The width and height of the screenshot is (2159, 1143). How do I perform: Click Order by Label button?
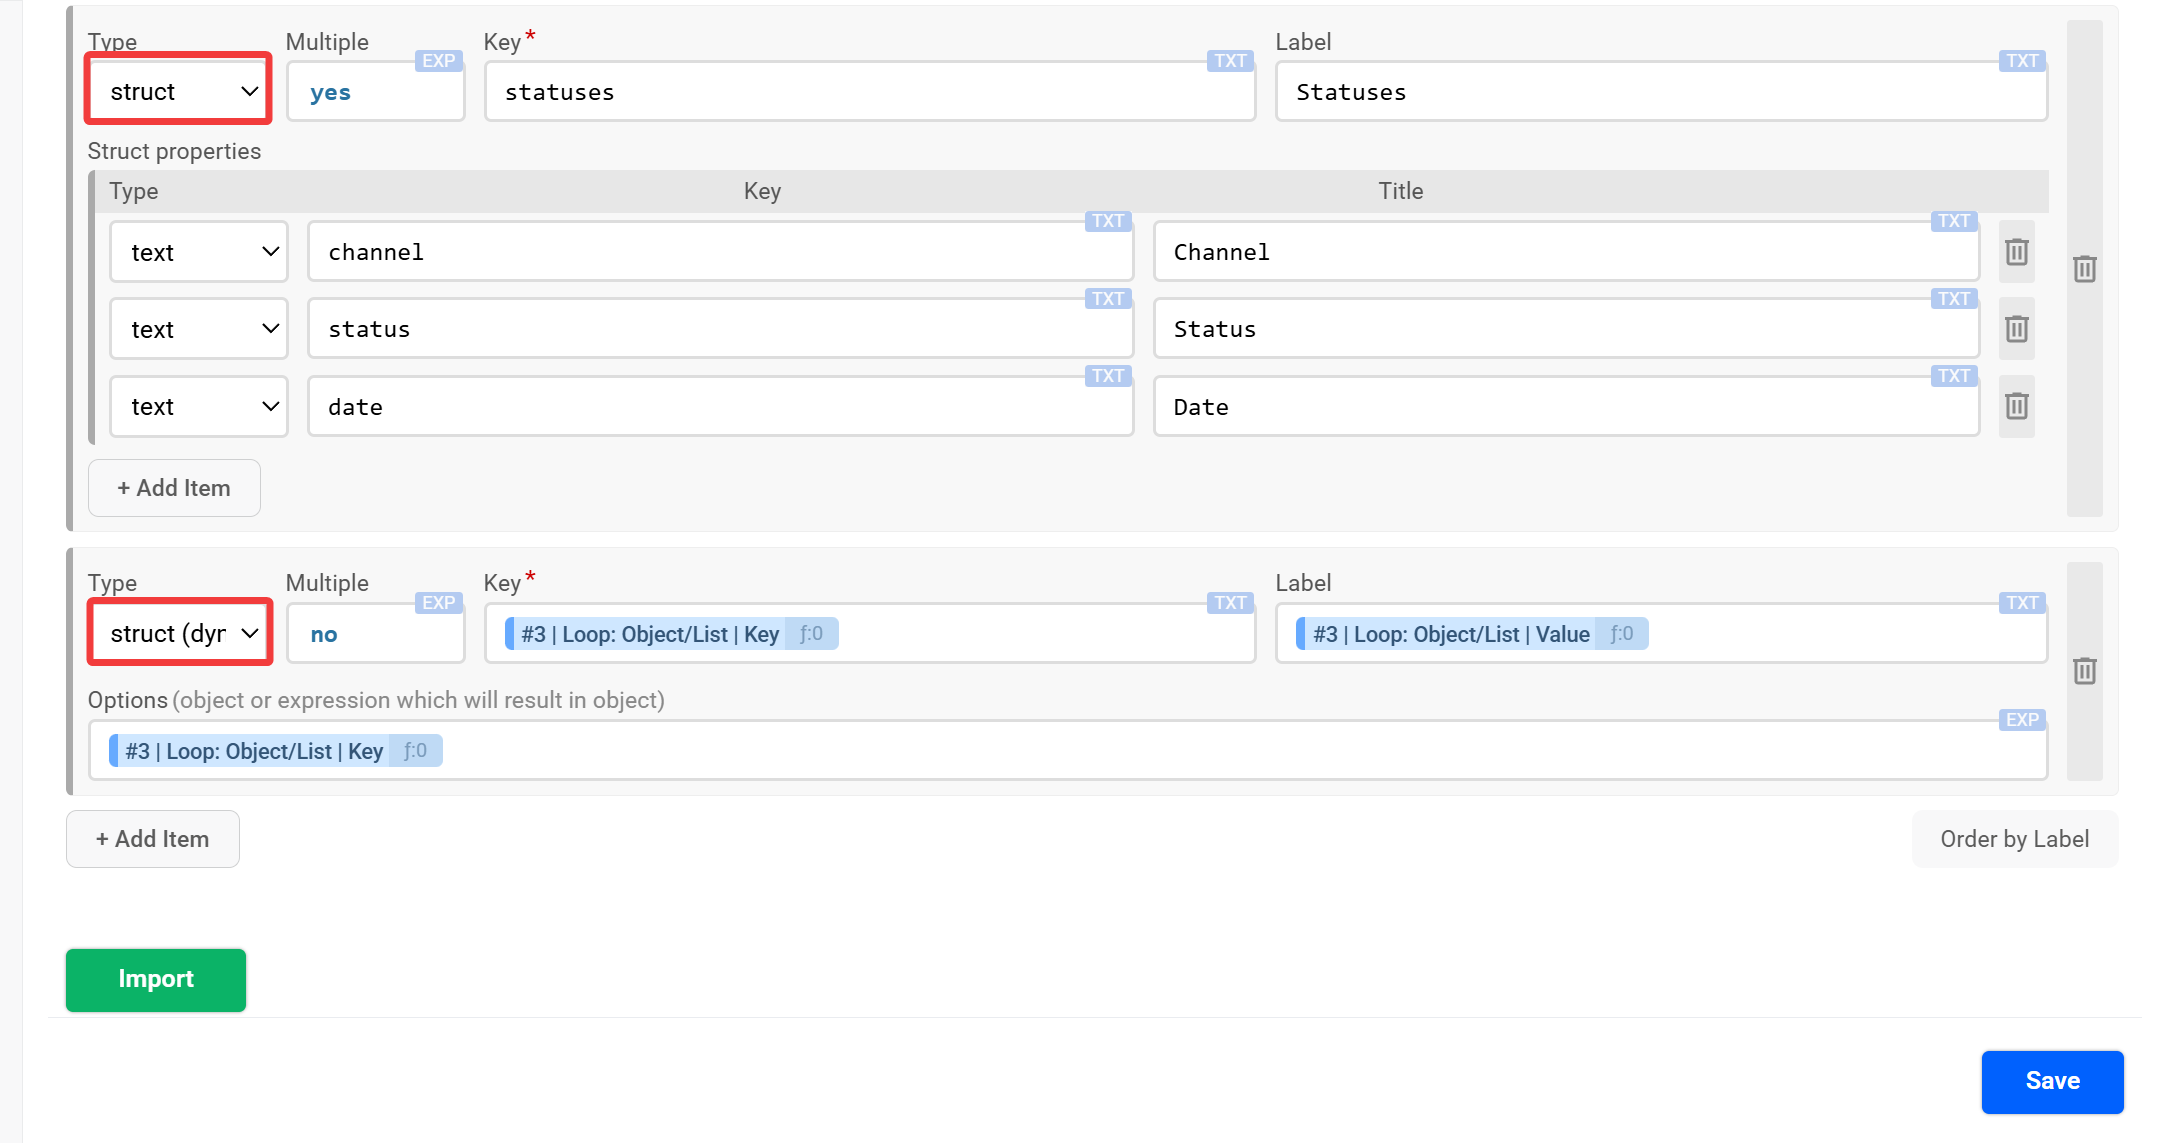click(2014, 839)
